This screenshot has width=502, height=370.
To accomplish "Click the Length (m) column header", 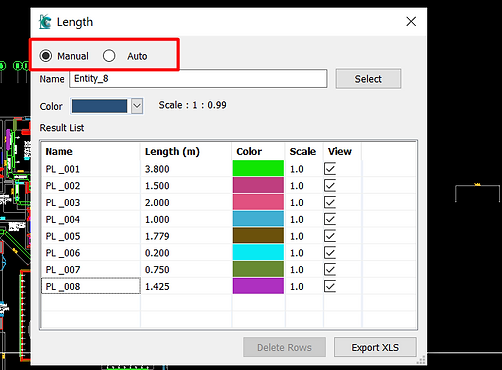I will coord(186,151).
